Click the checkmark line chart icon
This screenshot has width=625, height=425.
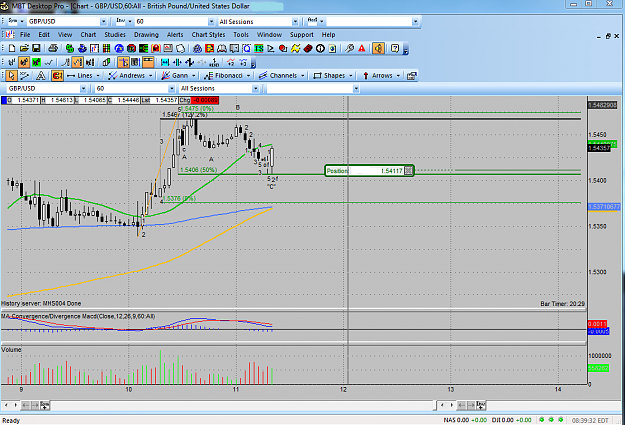49,62
